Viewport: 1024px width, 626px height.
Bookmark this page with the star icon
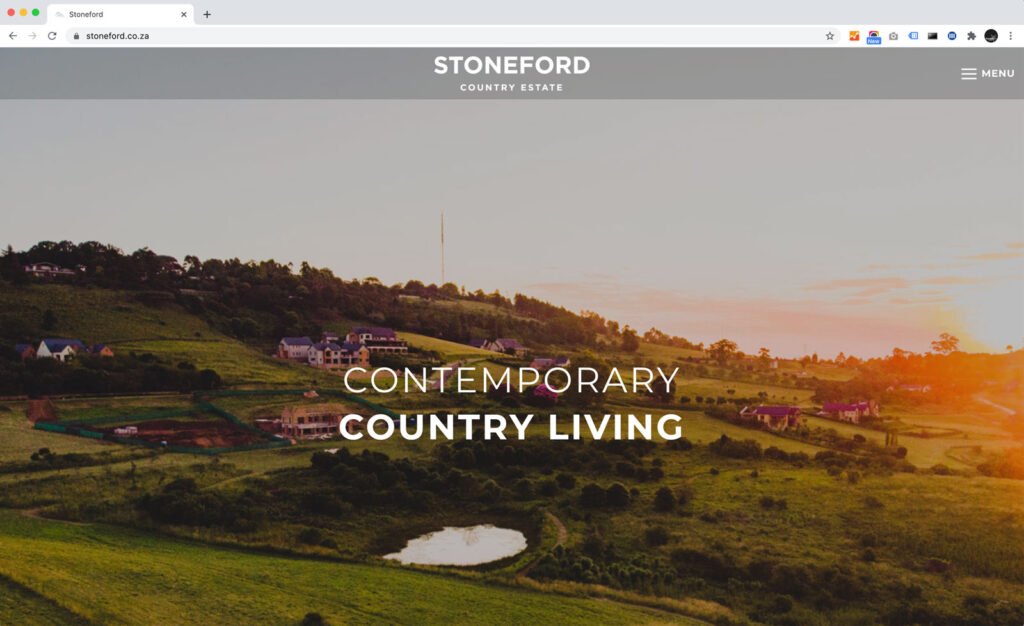coord(829,36)
